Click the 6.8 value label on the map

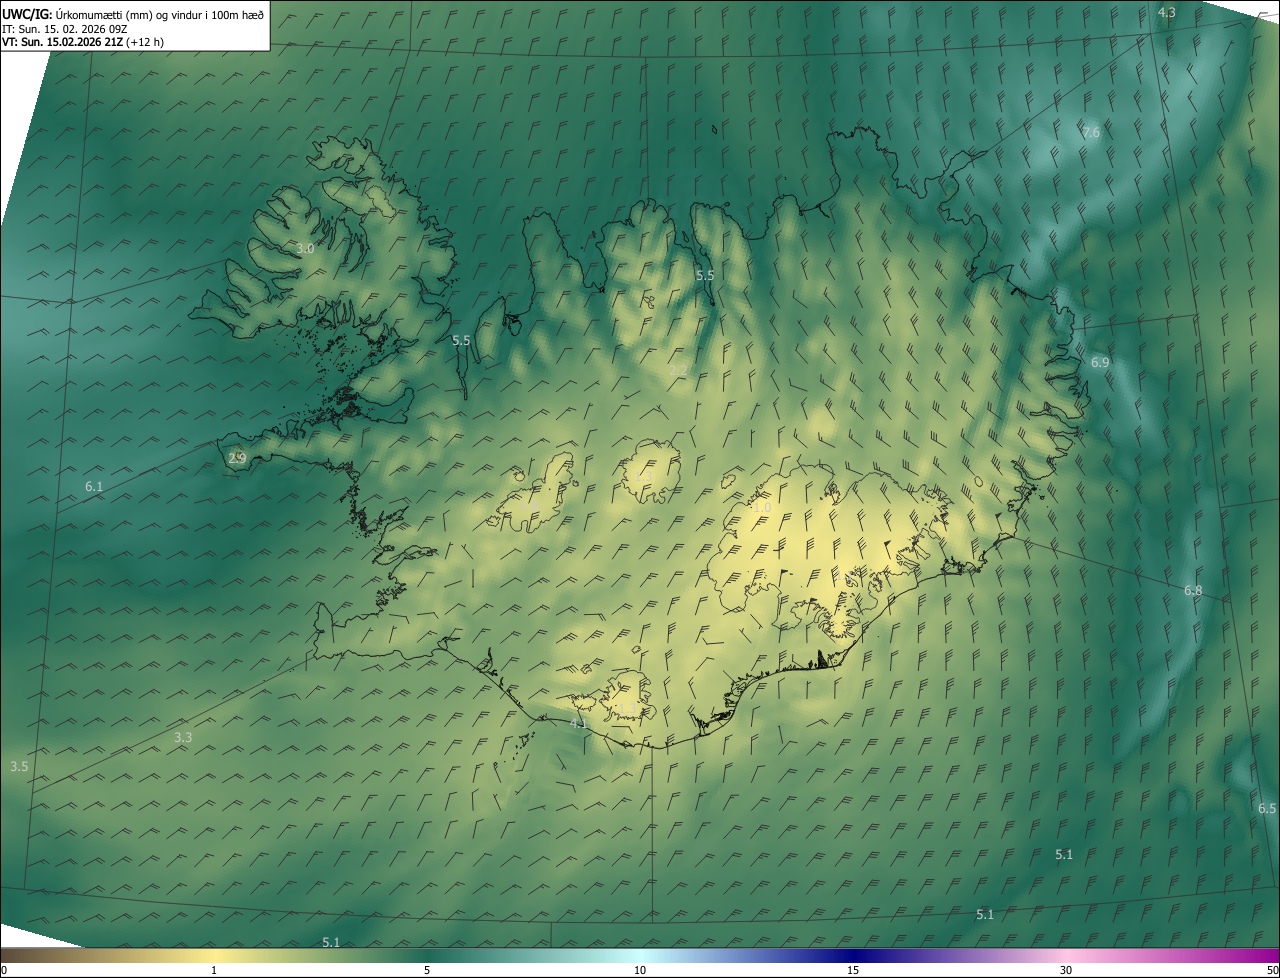point(1193,591)
